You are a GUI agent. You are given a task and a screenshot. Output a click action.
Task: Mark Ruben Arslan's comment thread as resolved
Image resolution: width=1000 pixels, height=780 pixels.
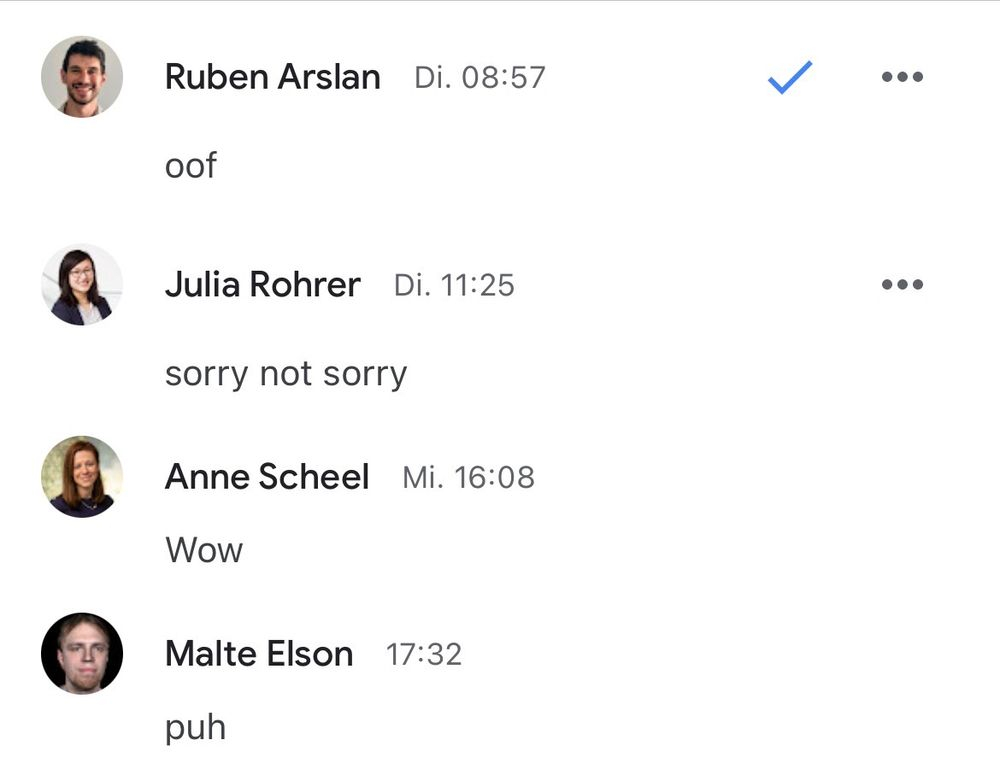click(x=789, y=77)
